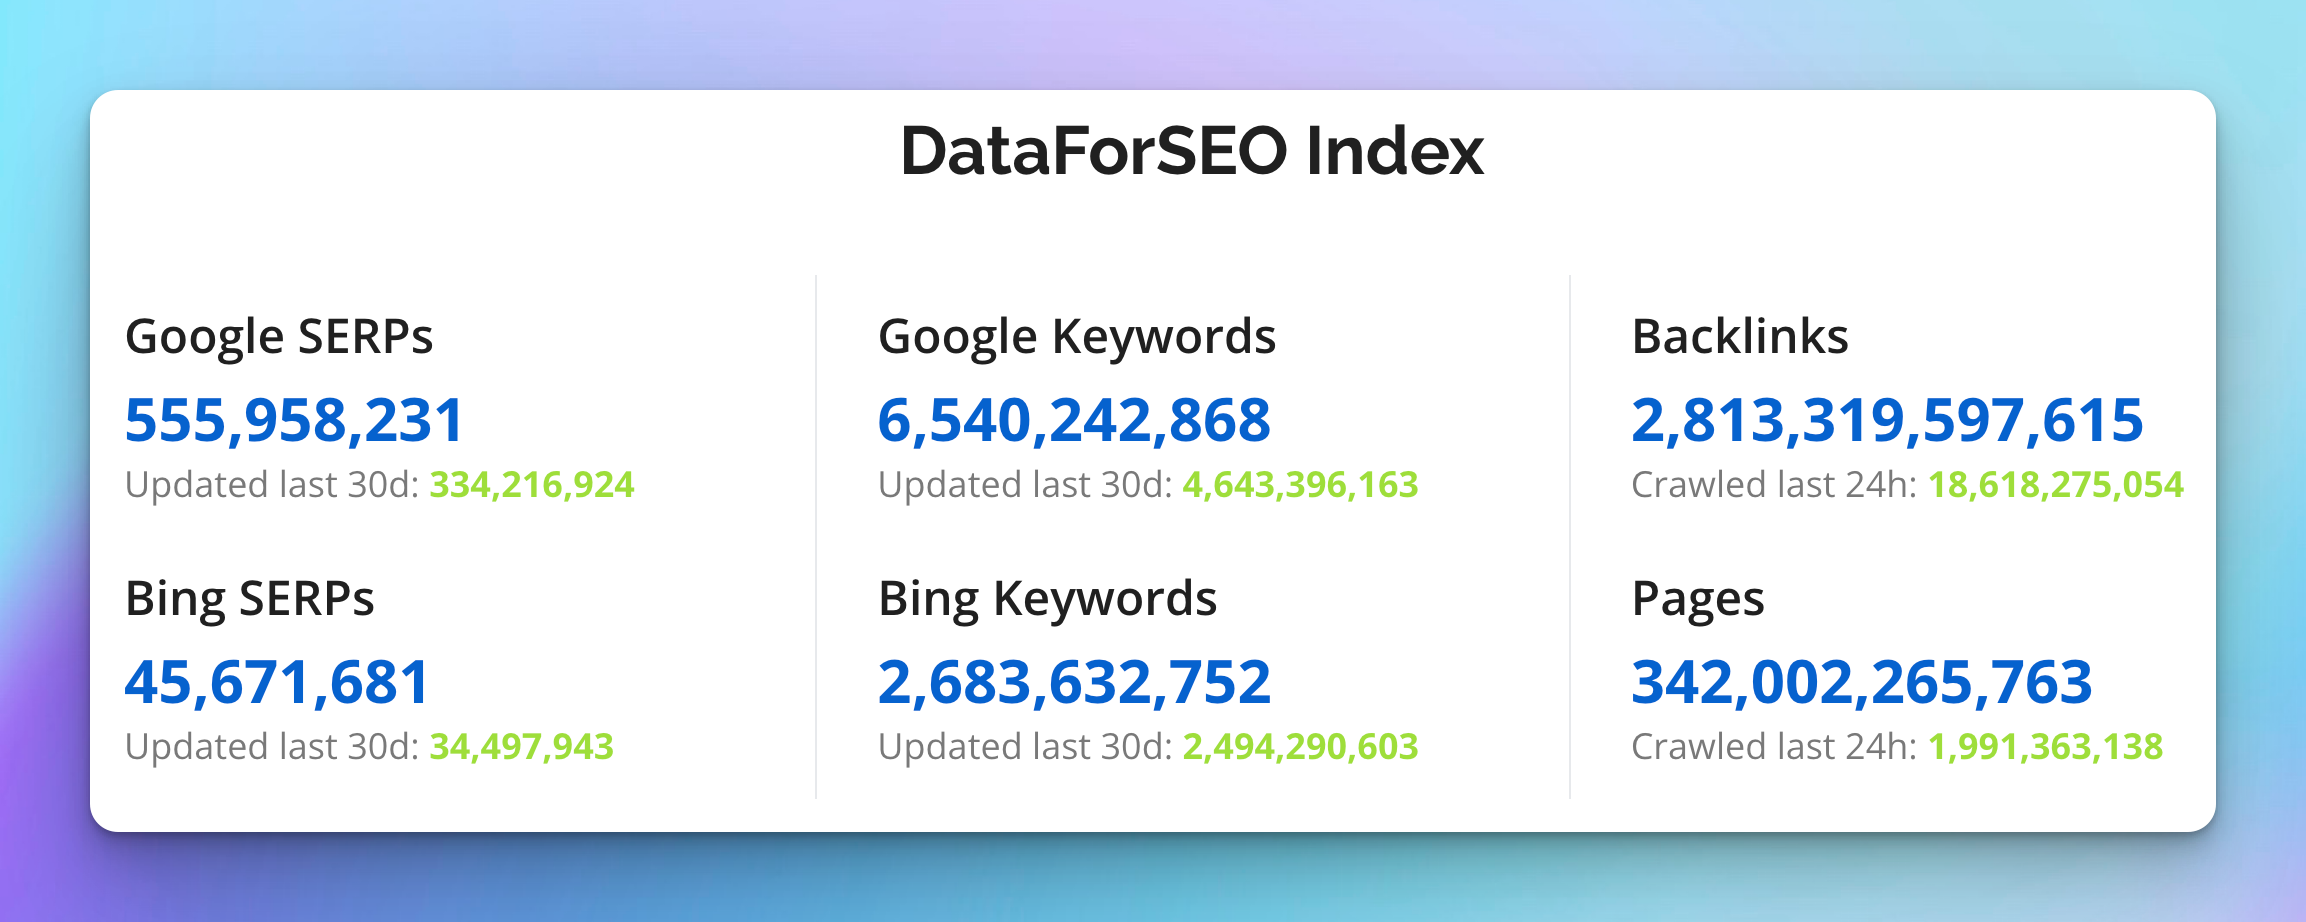Click the Google SERPs total 555,958,231

pos(294,420)
